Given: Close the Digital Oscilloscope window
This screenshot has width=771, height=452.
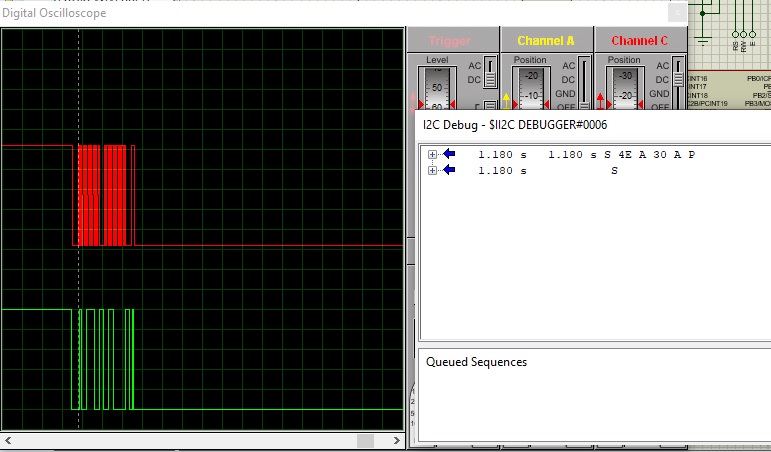Looking at the screenshot, I should (x=678, y=12).
